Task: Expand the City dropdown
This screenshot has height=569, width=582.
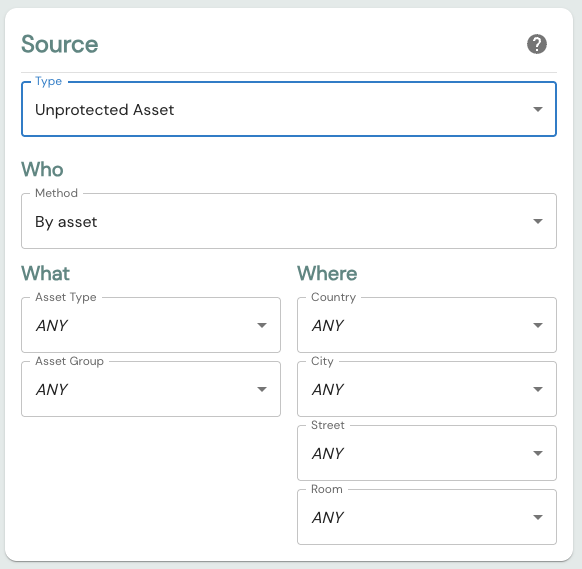Action: click(x=427, y=389)
